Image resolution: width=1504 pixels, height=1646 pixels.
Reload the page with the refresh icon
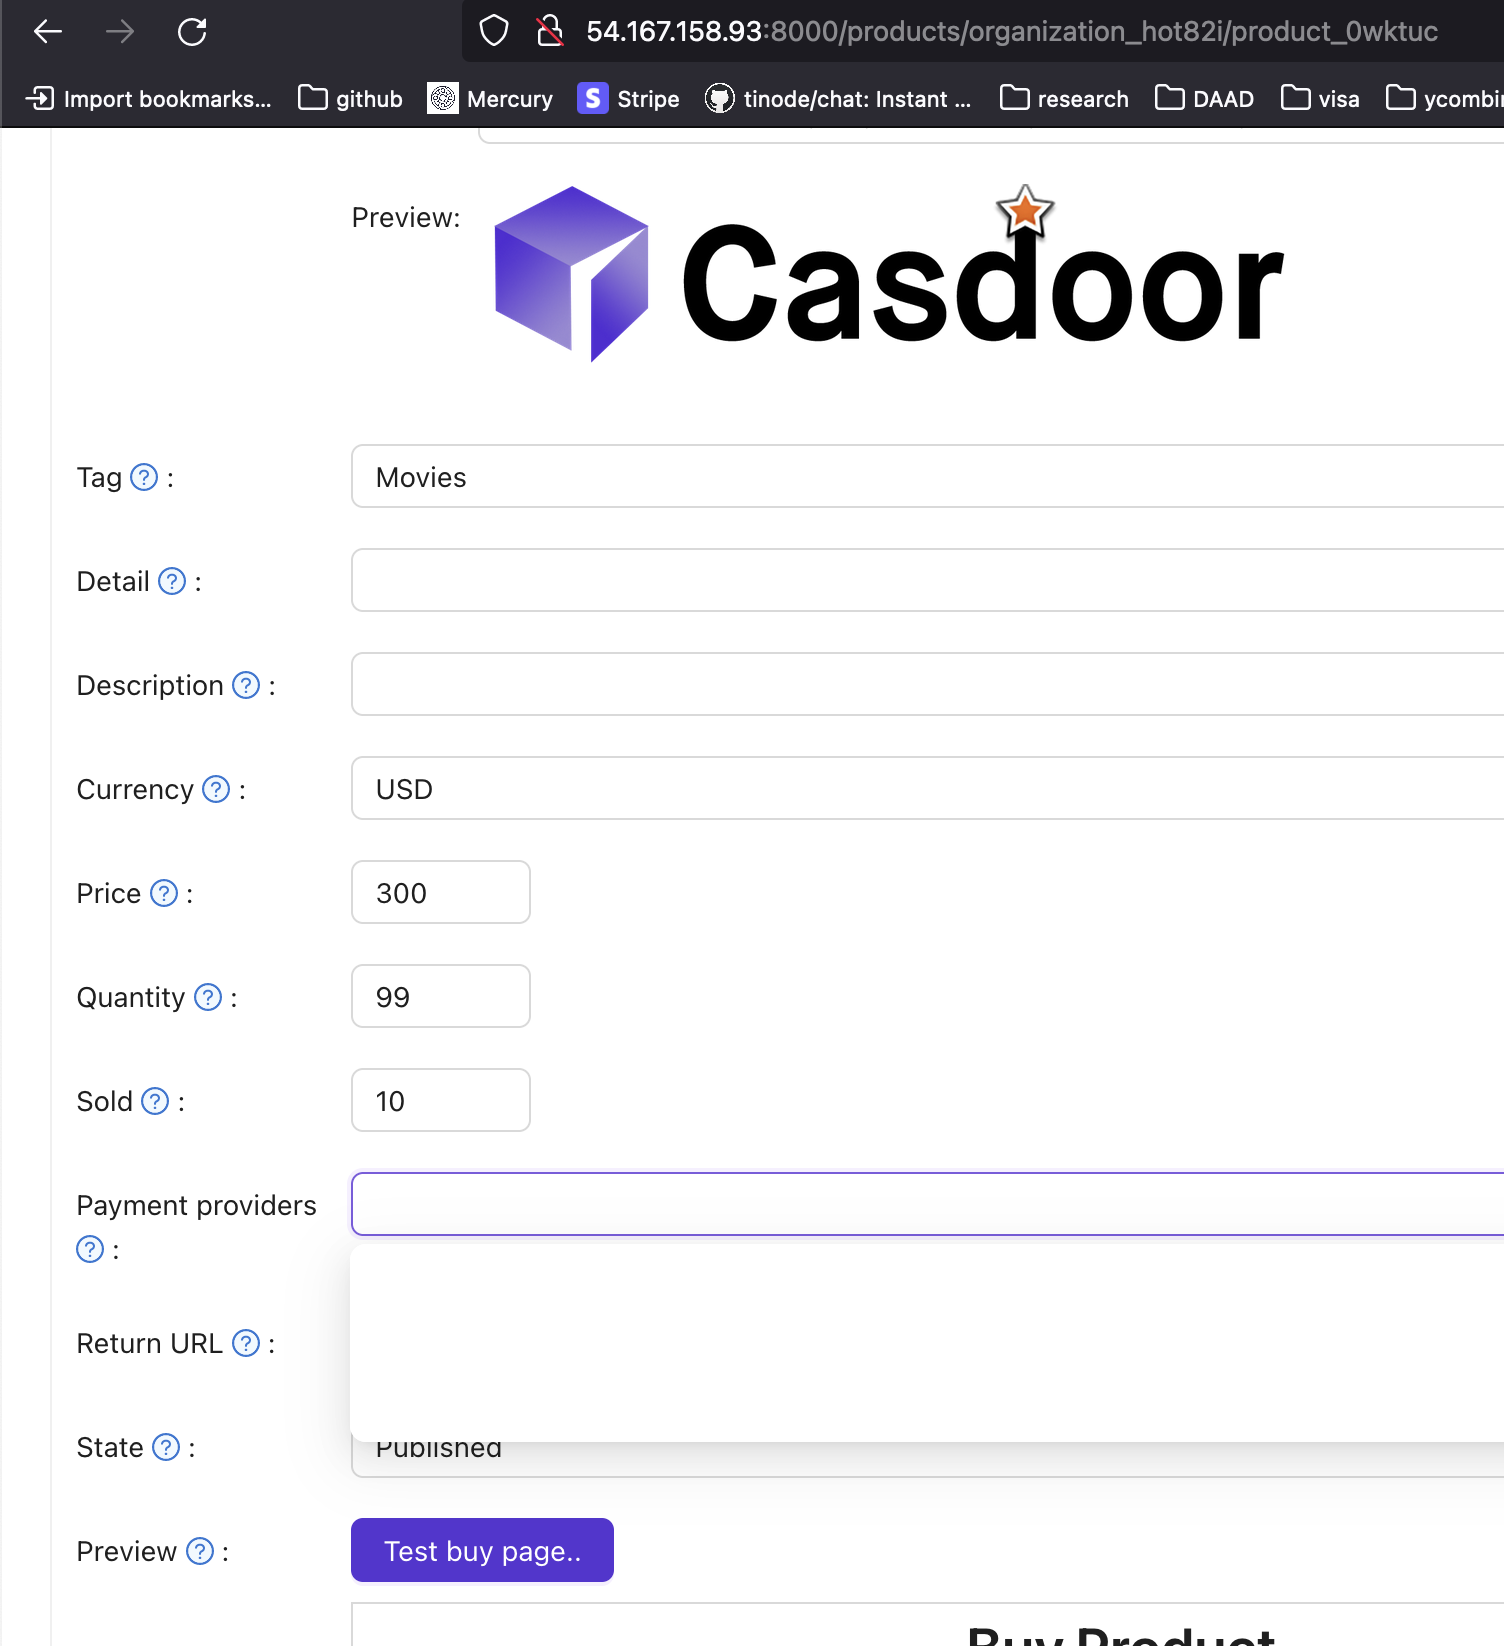pyautogui.click(x=192, y=32)
